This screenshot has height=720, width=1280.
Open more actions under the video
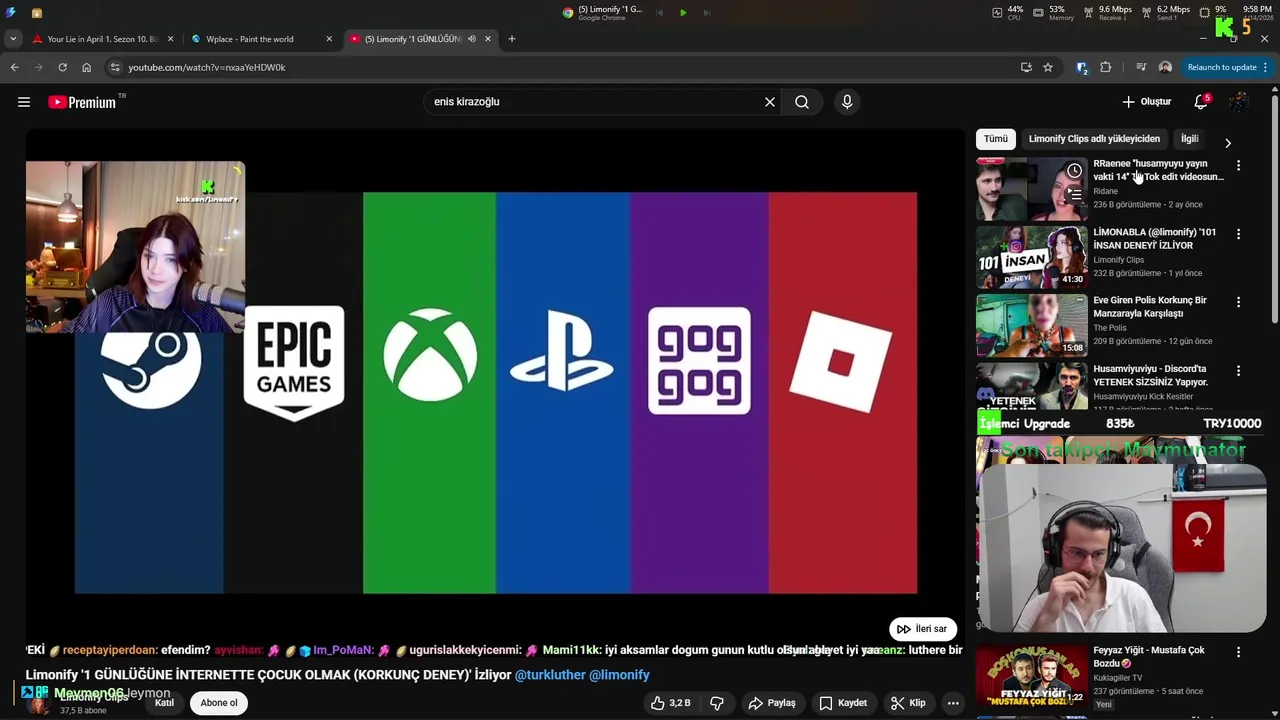click(953, 703)
